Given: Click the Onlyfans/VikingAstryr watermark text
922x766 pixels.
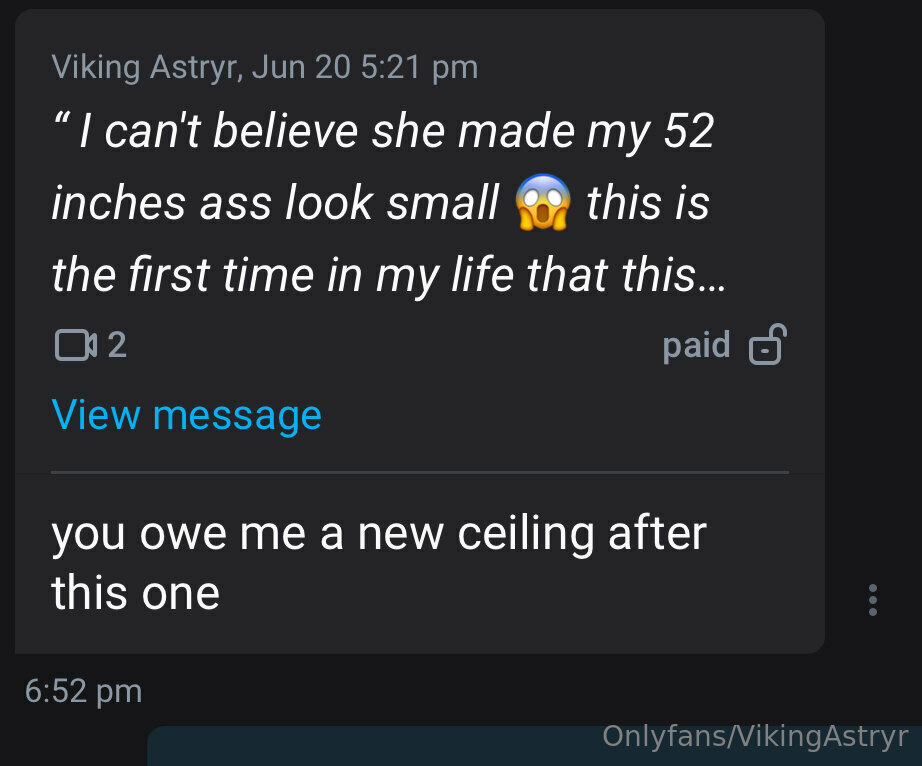Looking at the screenshot, I should click(x=755, y=736).
